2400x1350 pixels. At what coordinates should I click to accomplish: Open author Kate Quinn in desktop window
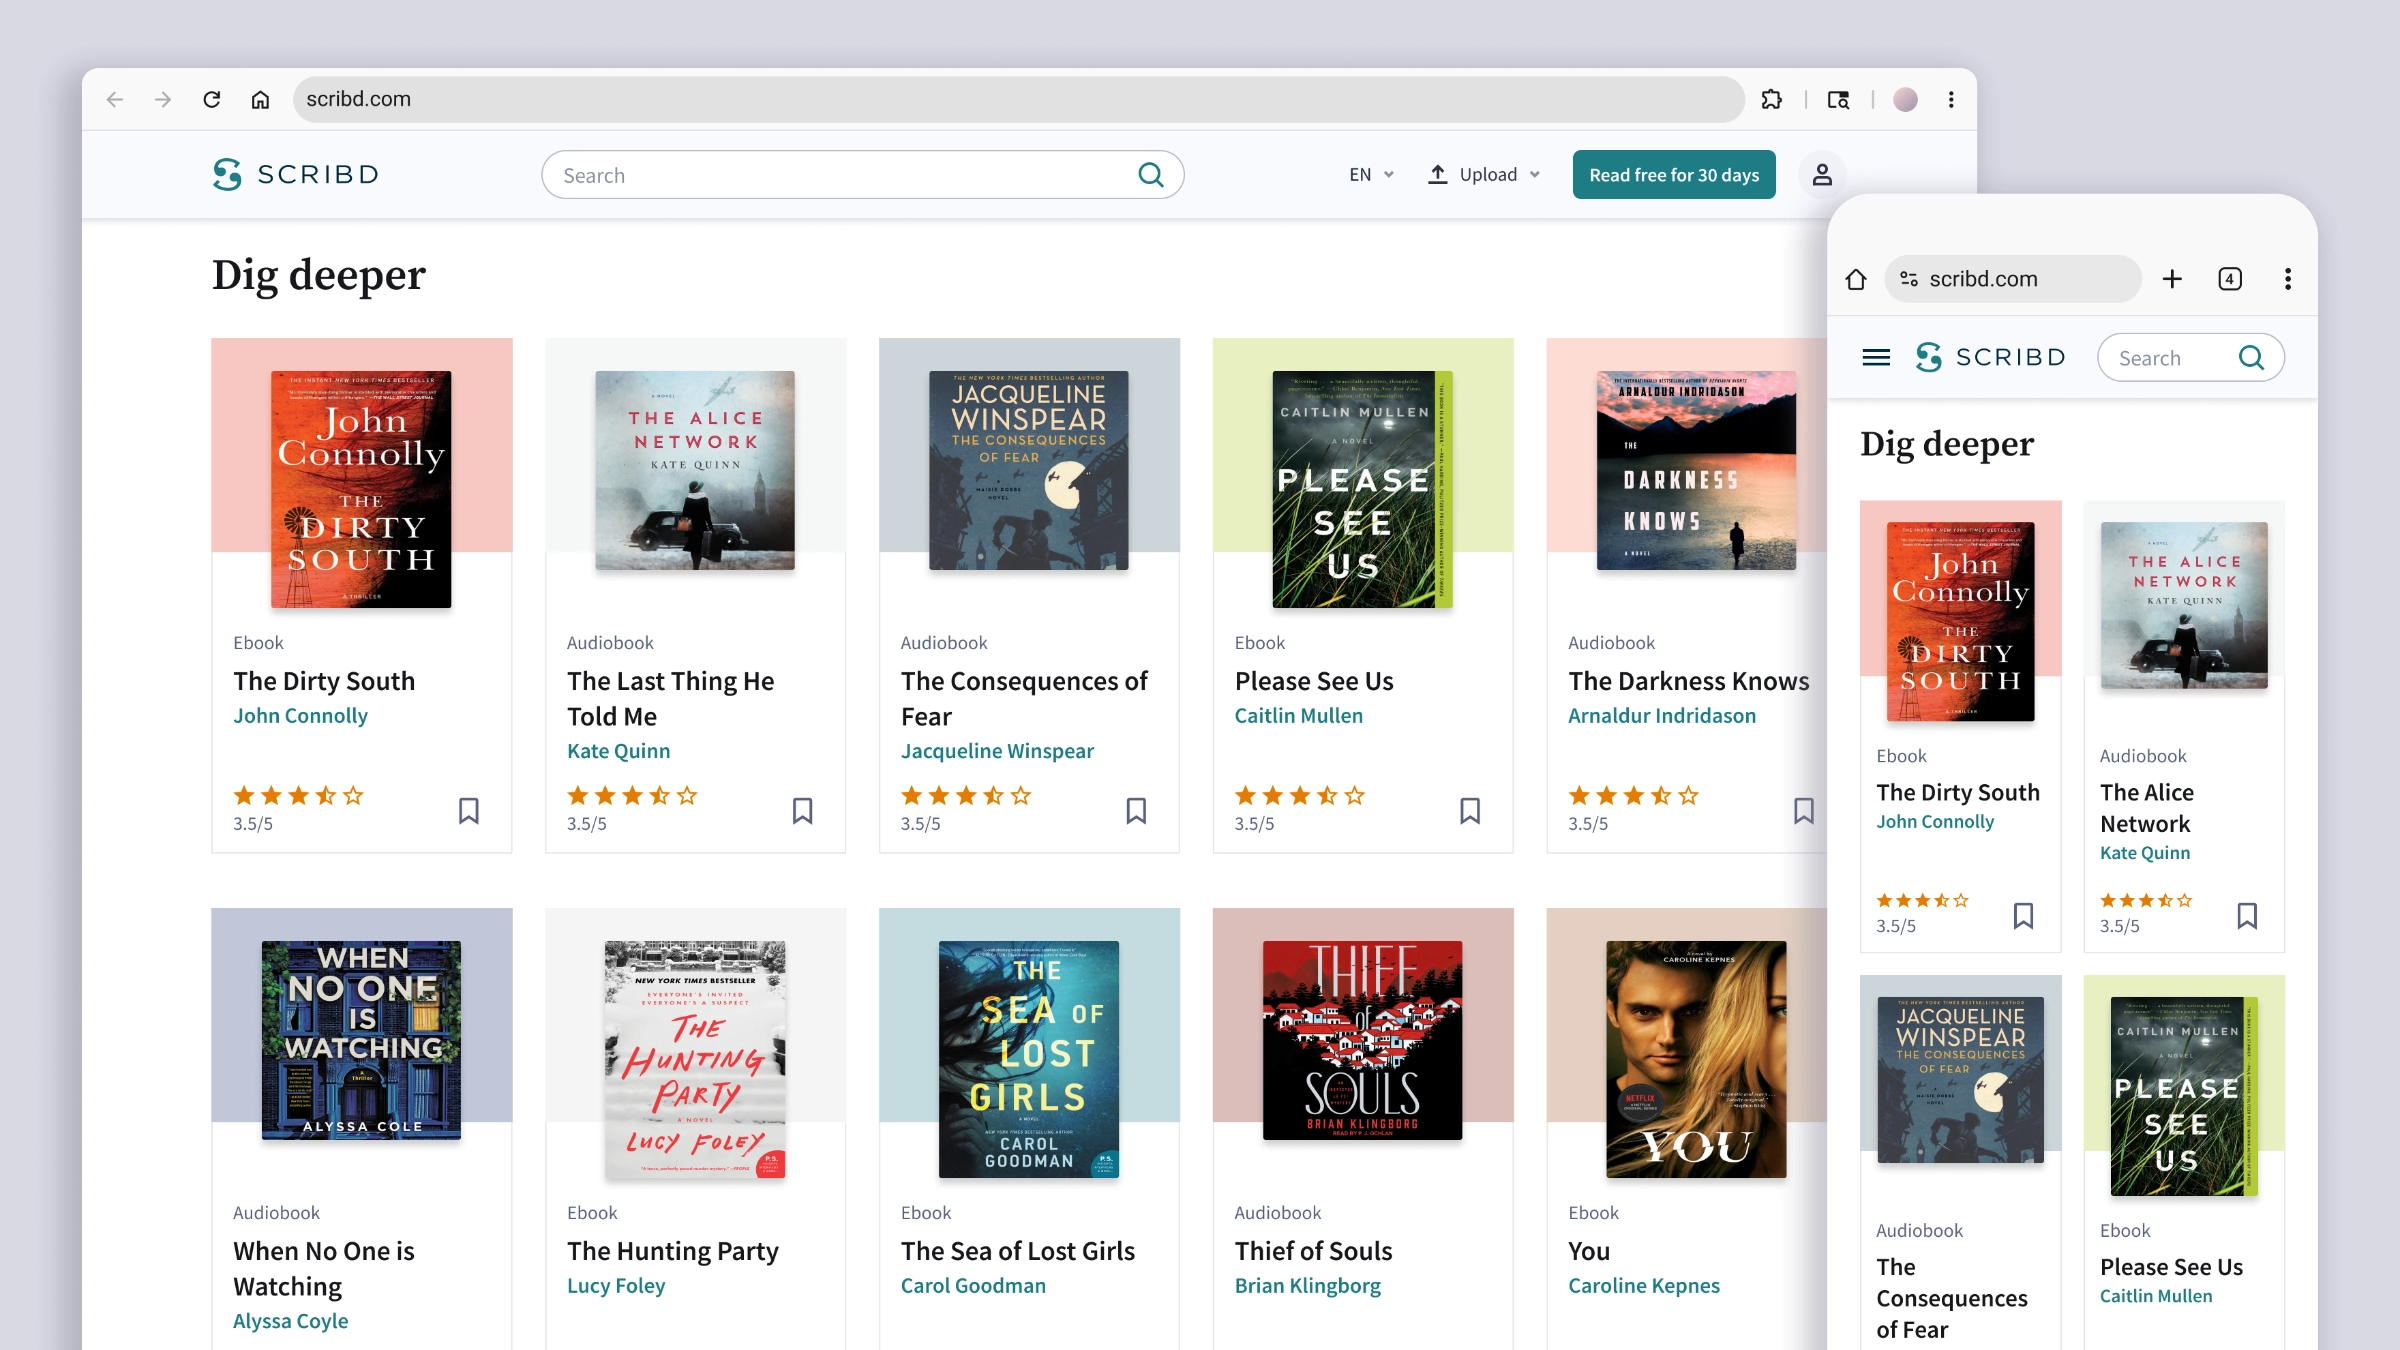click(x=618, y=751)
